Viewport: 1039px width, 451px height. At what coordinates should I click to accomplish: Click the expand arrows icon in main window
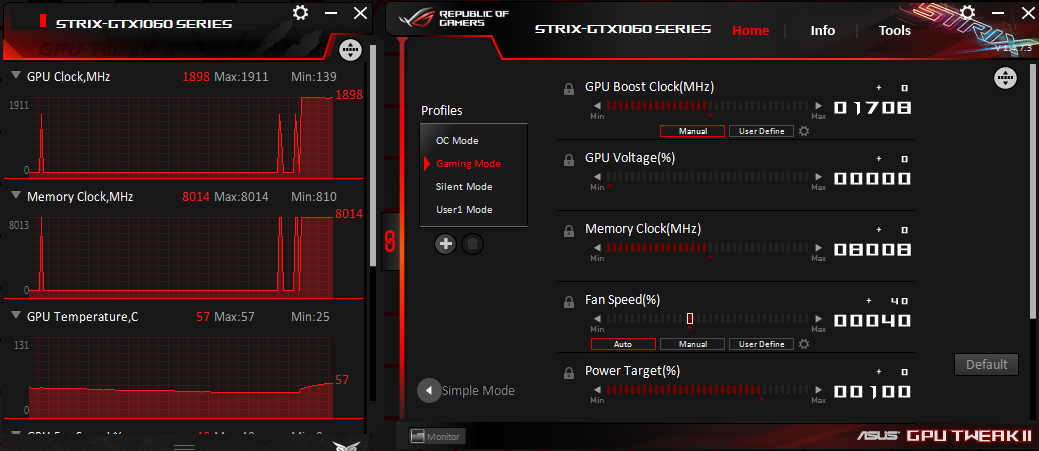[1005, 78]
